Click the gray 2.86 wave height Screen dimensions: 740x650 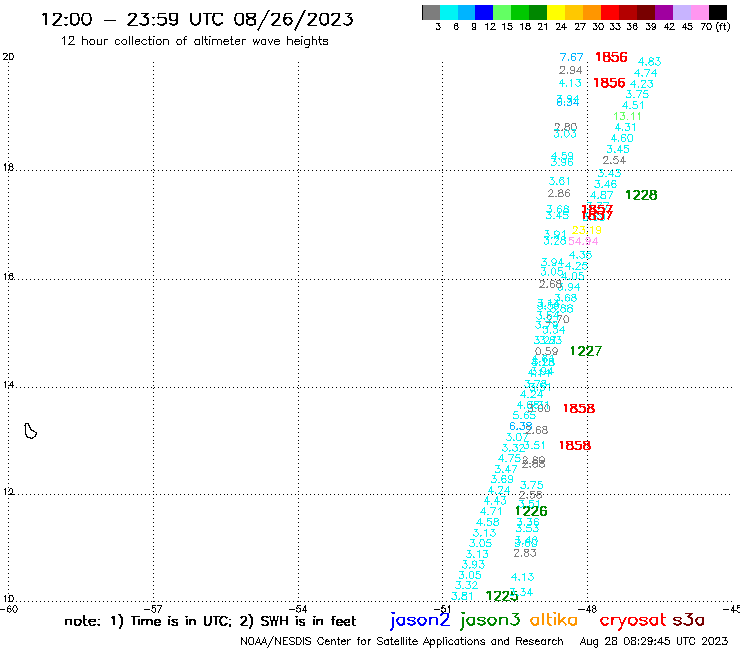(559, 193)
